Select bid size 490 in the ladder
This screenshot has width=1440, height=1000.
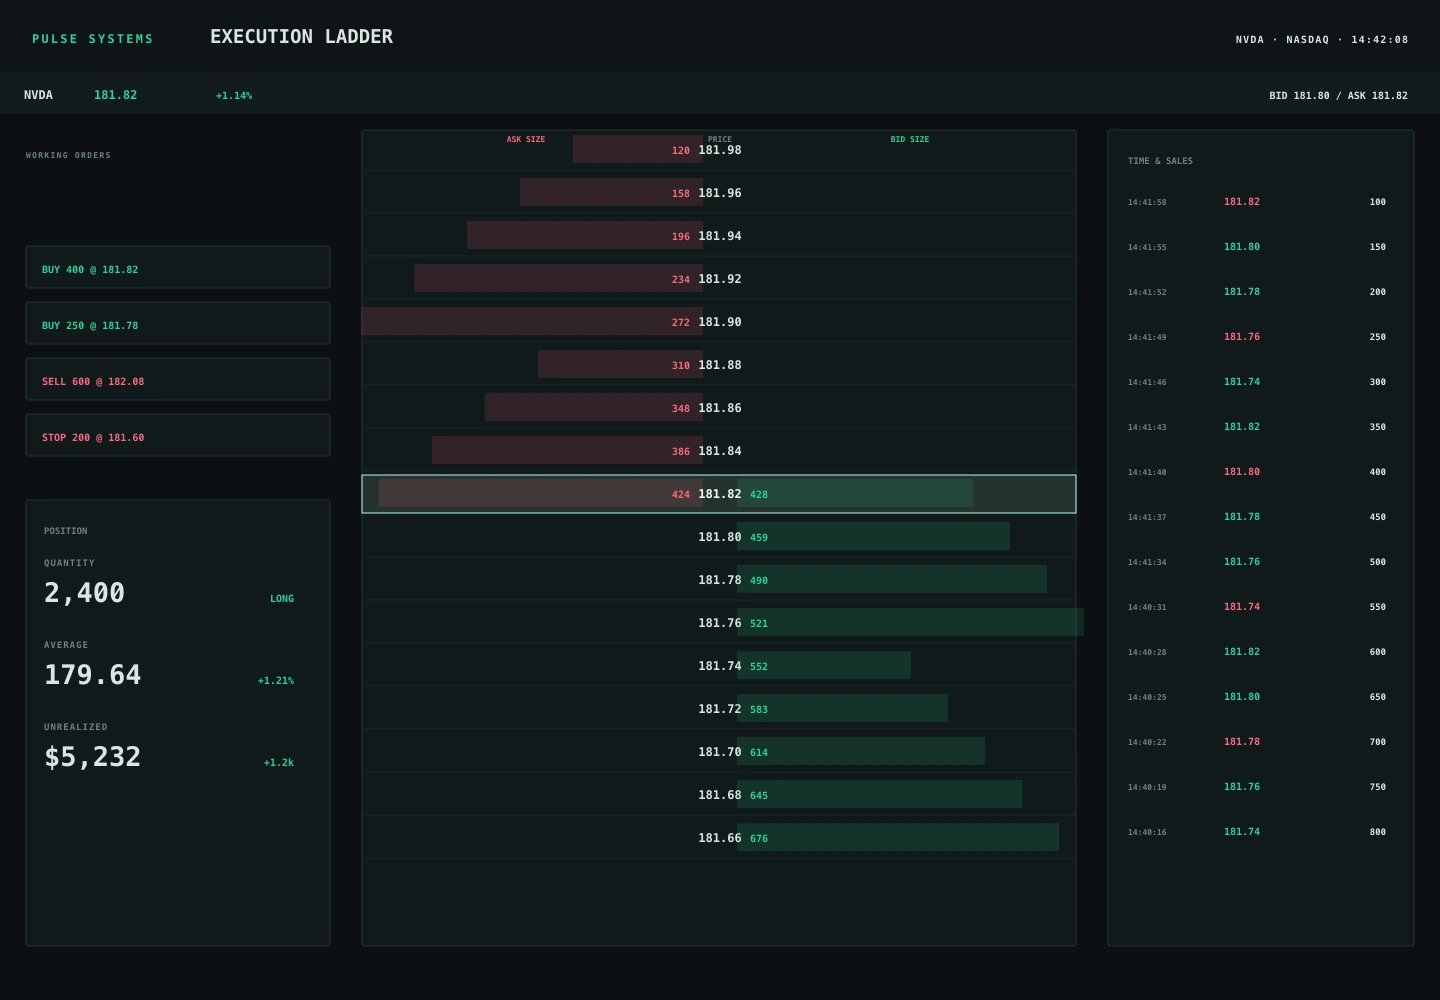759,581
